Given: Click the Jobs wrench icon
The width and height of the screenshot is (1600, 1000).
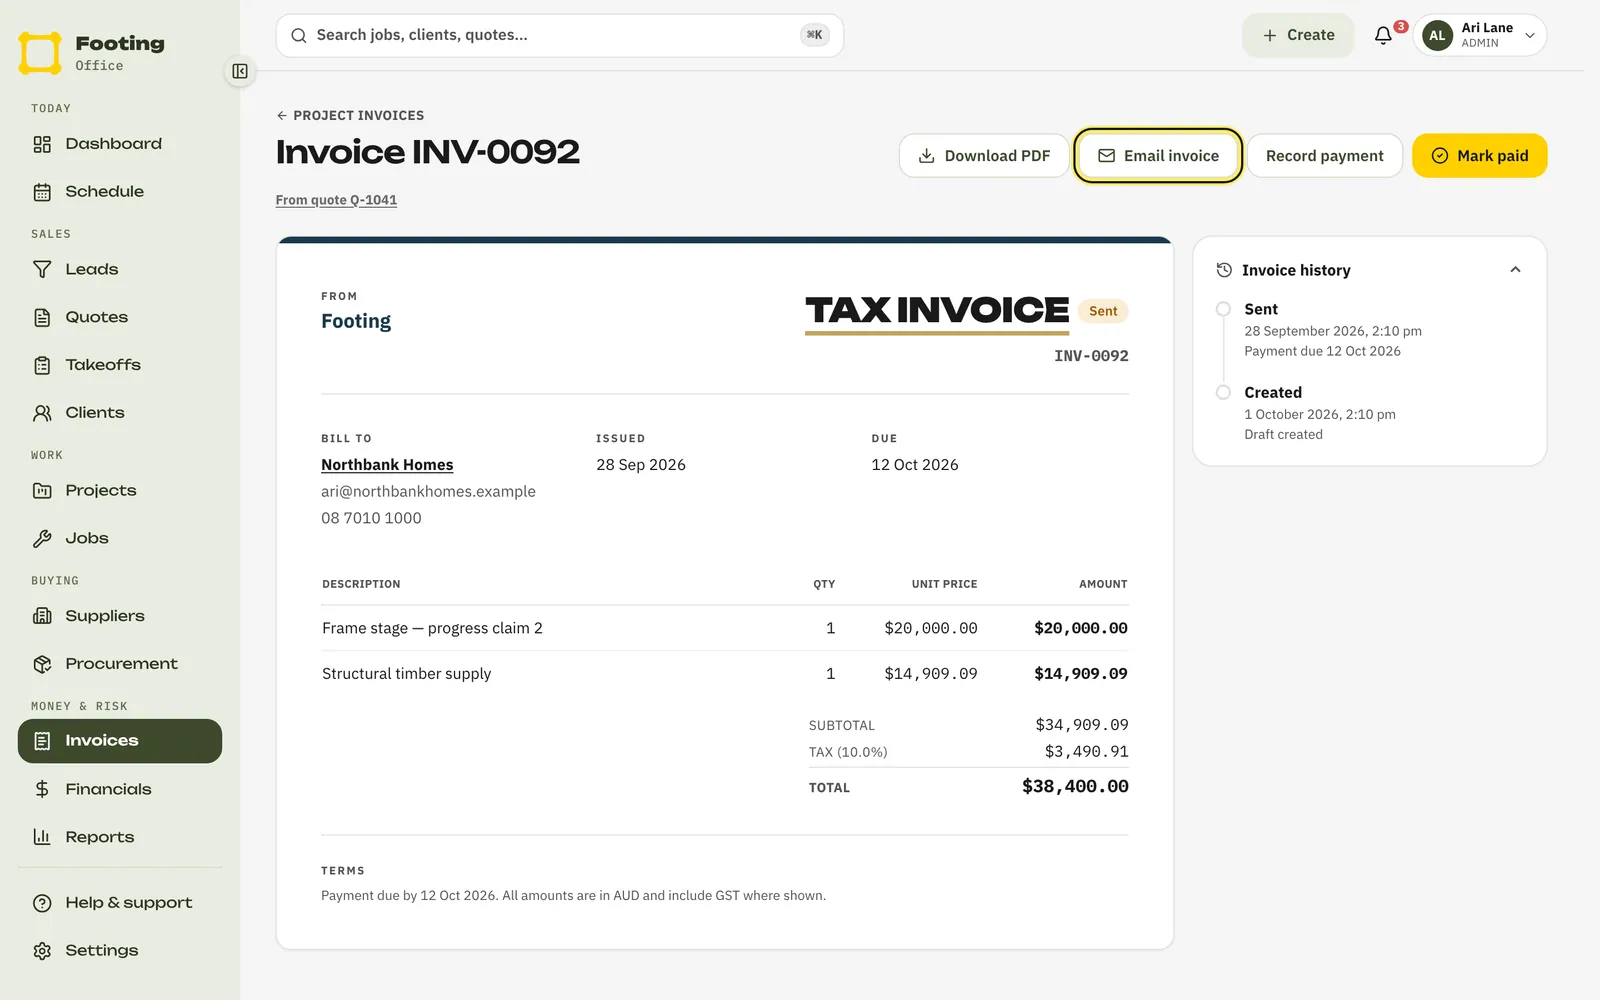Looking at the screenshot, I should (42, 539).
